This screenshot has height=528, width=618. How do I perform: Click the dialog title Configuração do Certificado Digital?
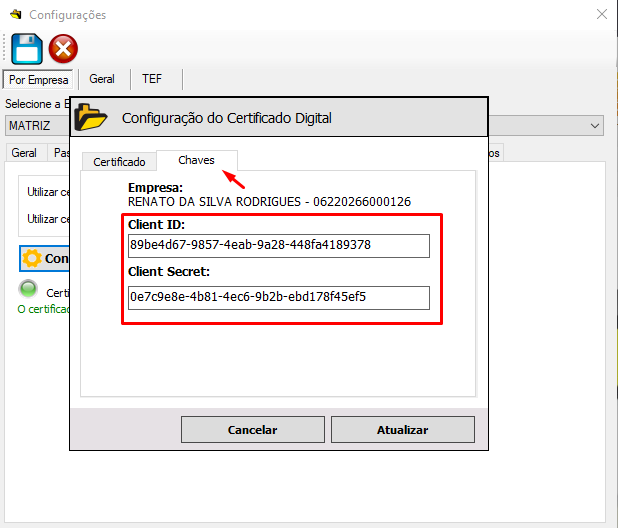pyautogui.click(x=226, y=118)
